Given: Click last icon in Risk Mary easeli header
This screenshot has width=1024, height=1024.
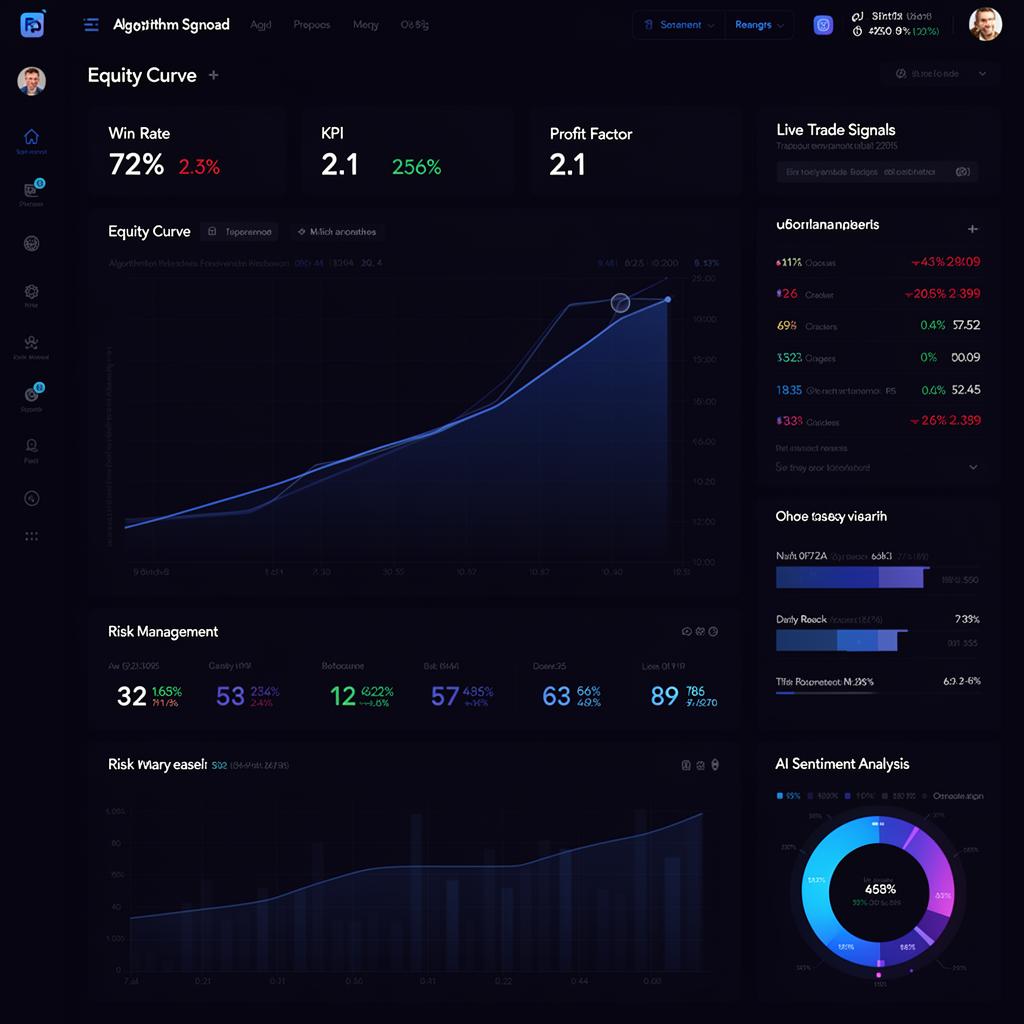Looking at the screenshot, I should [715, 765].
